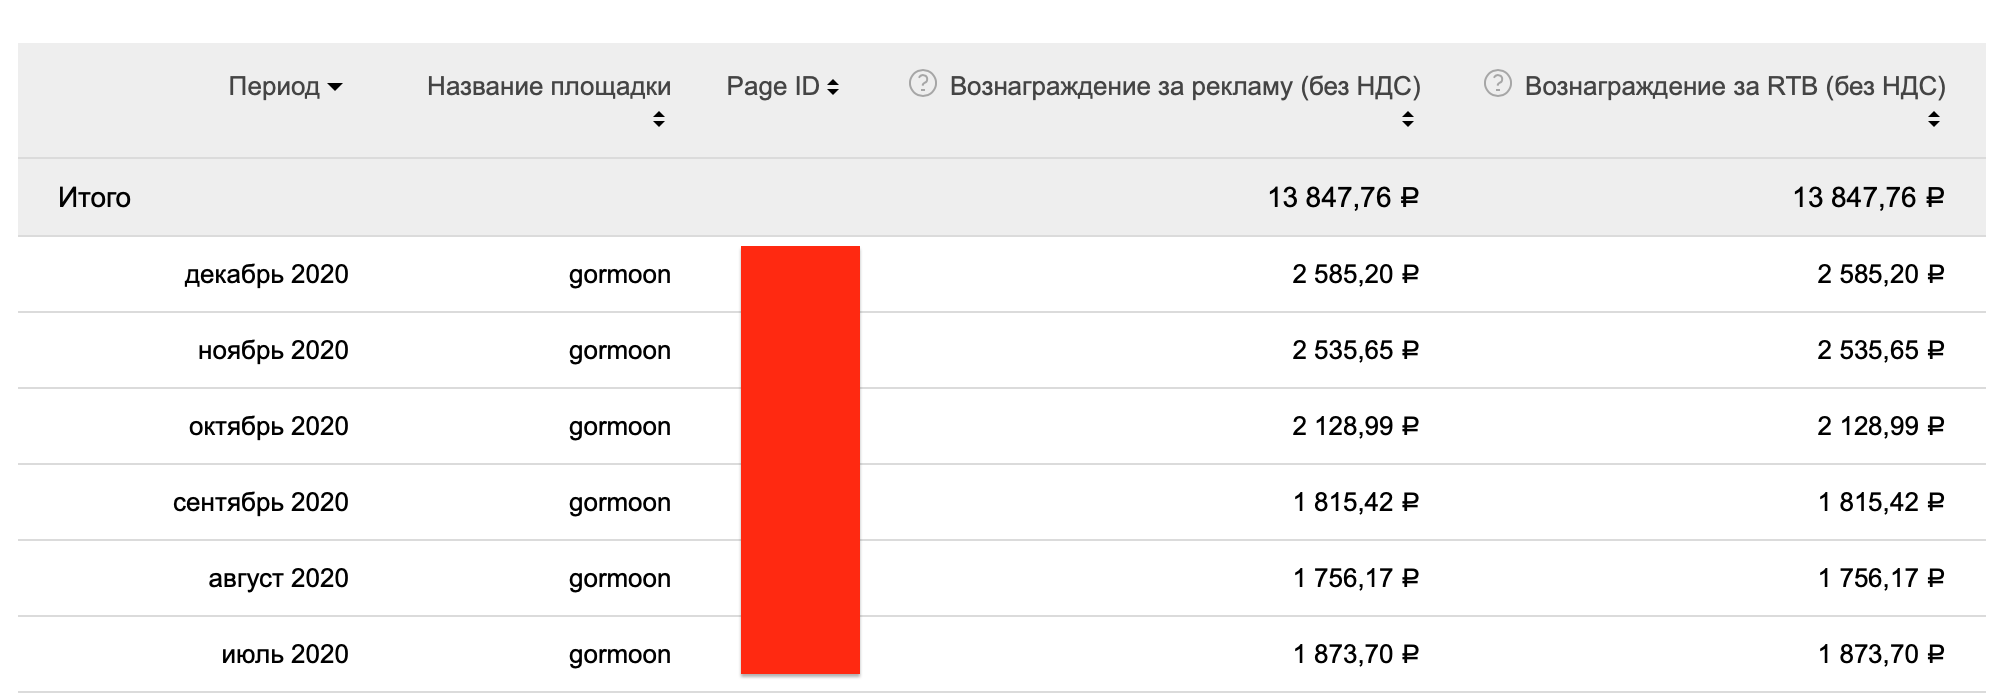Click sort arrows under Вознаграждение за рекламу
Viewport: 2012px width, 696px height.
[x=1408, y=120]
